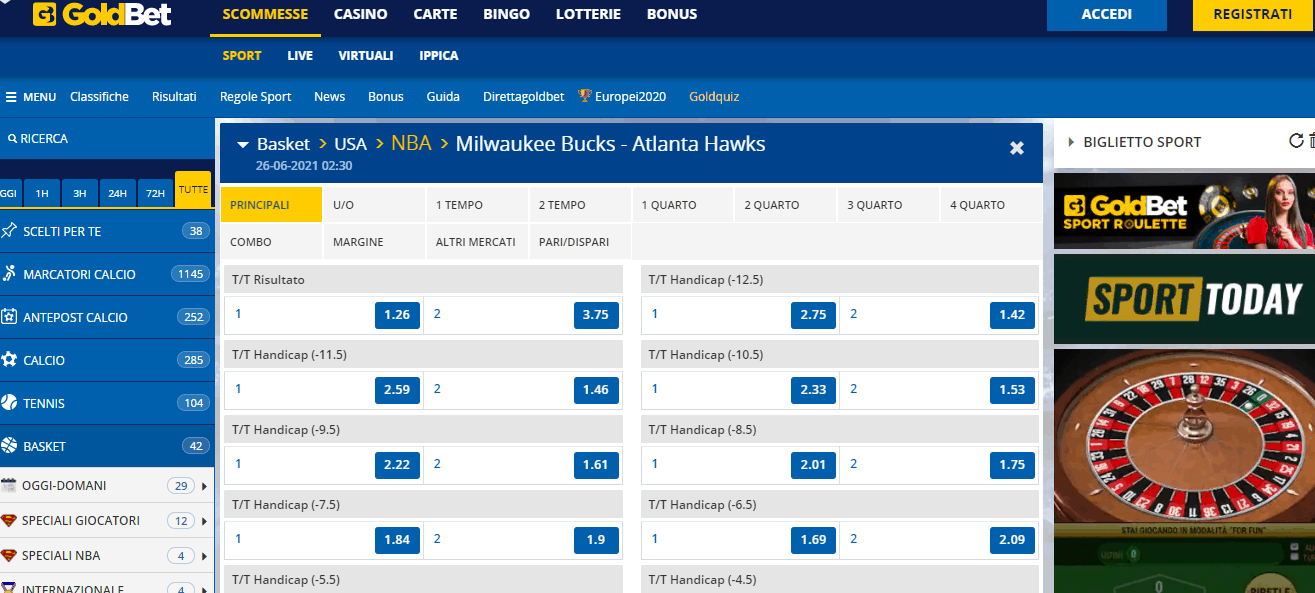Open the 1 QUARTO market tab
Screen dimensions: 1315x593
(x=683, y=205)
